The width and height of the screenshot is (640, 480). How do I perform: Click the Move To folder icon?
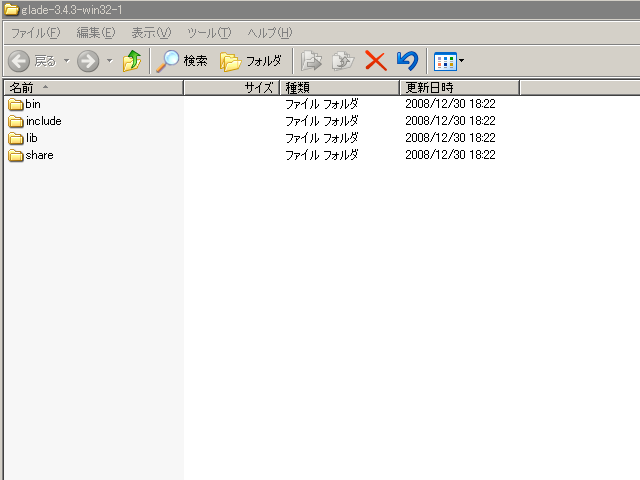(311, 61)
